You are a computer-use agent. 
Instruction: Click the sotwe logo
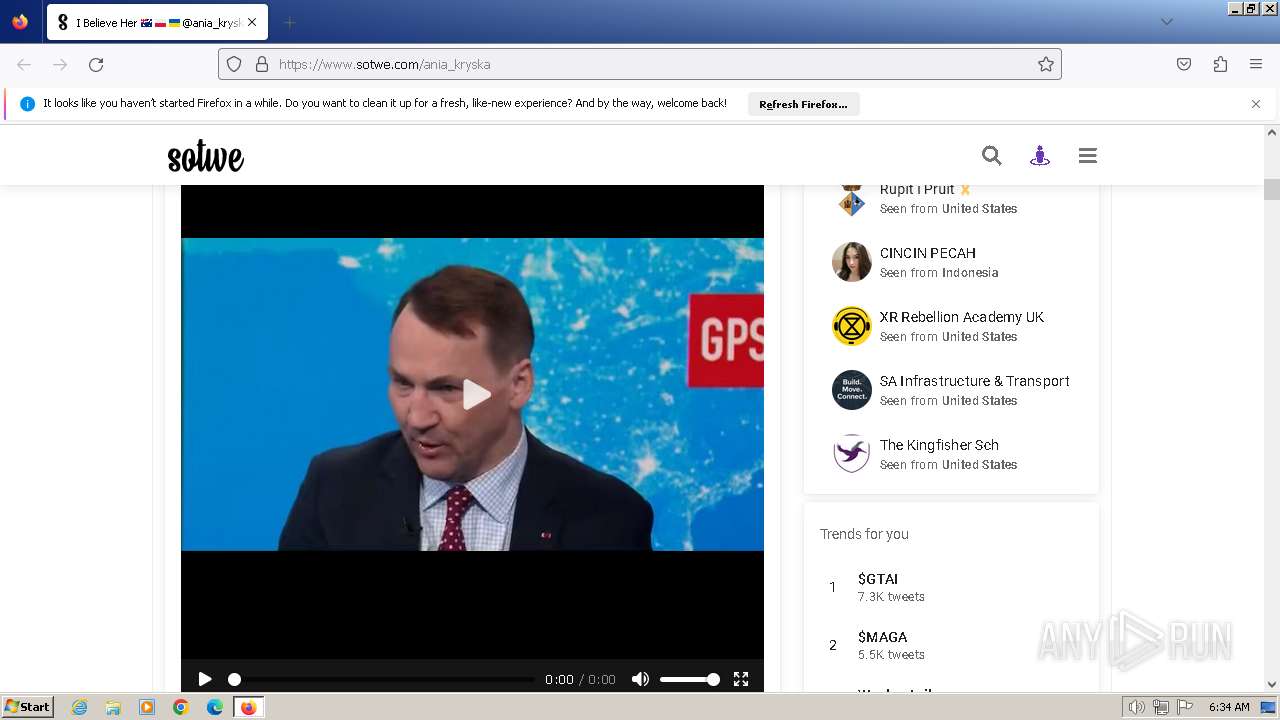[x=205, y=157]
